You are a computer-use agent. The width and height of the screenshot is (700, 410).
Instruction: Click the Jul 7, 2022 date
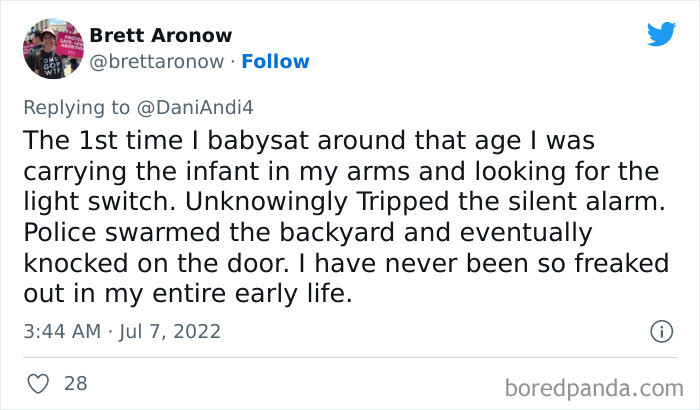tap(171, 331)
